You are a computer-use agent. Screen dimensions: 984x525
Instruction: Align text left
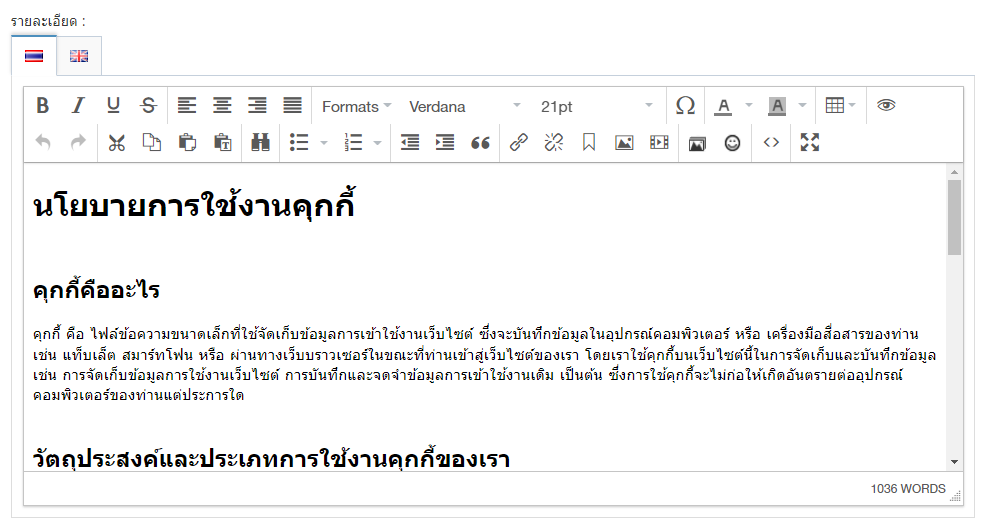pos(186,105)
